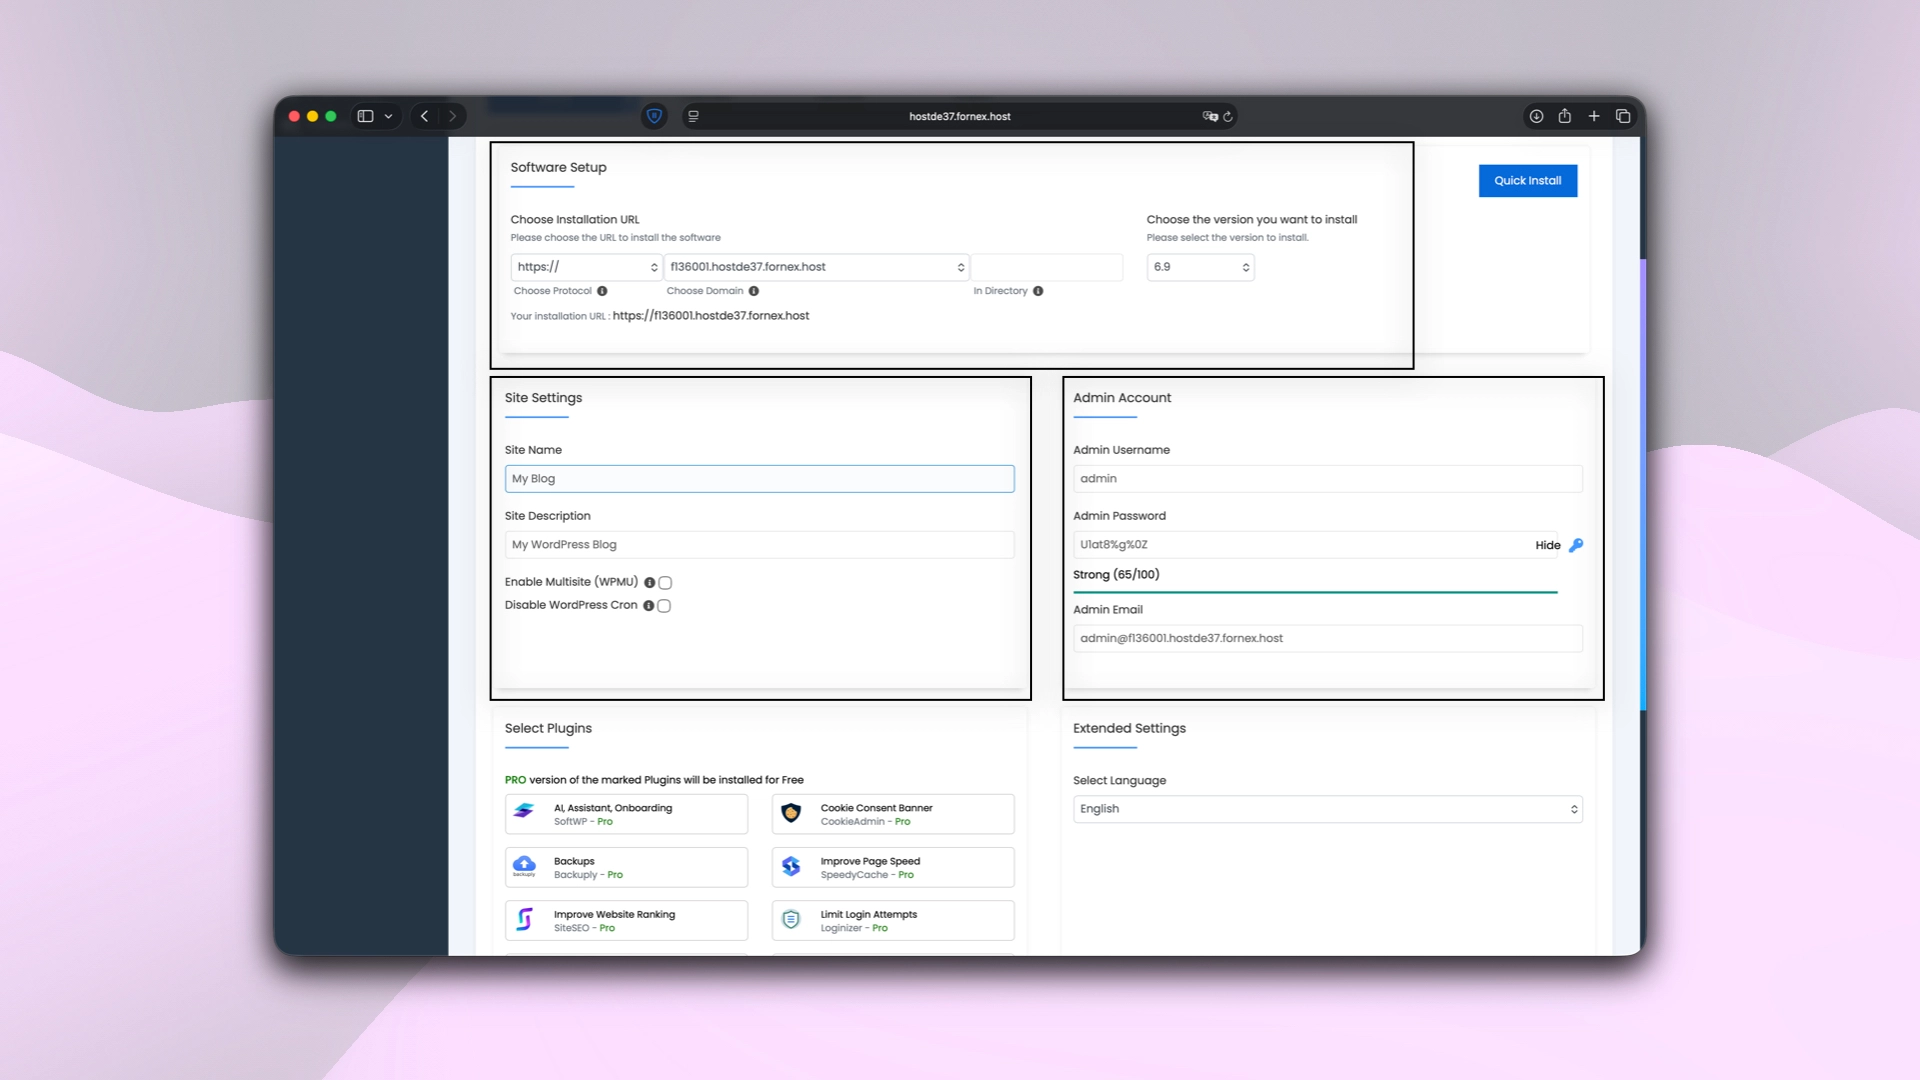Click inside the Site Name field
This screenshot has height=1080, width=1920.
pyautogui.click(x=759, y=478)
